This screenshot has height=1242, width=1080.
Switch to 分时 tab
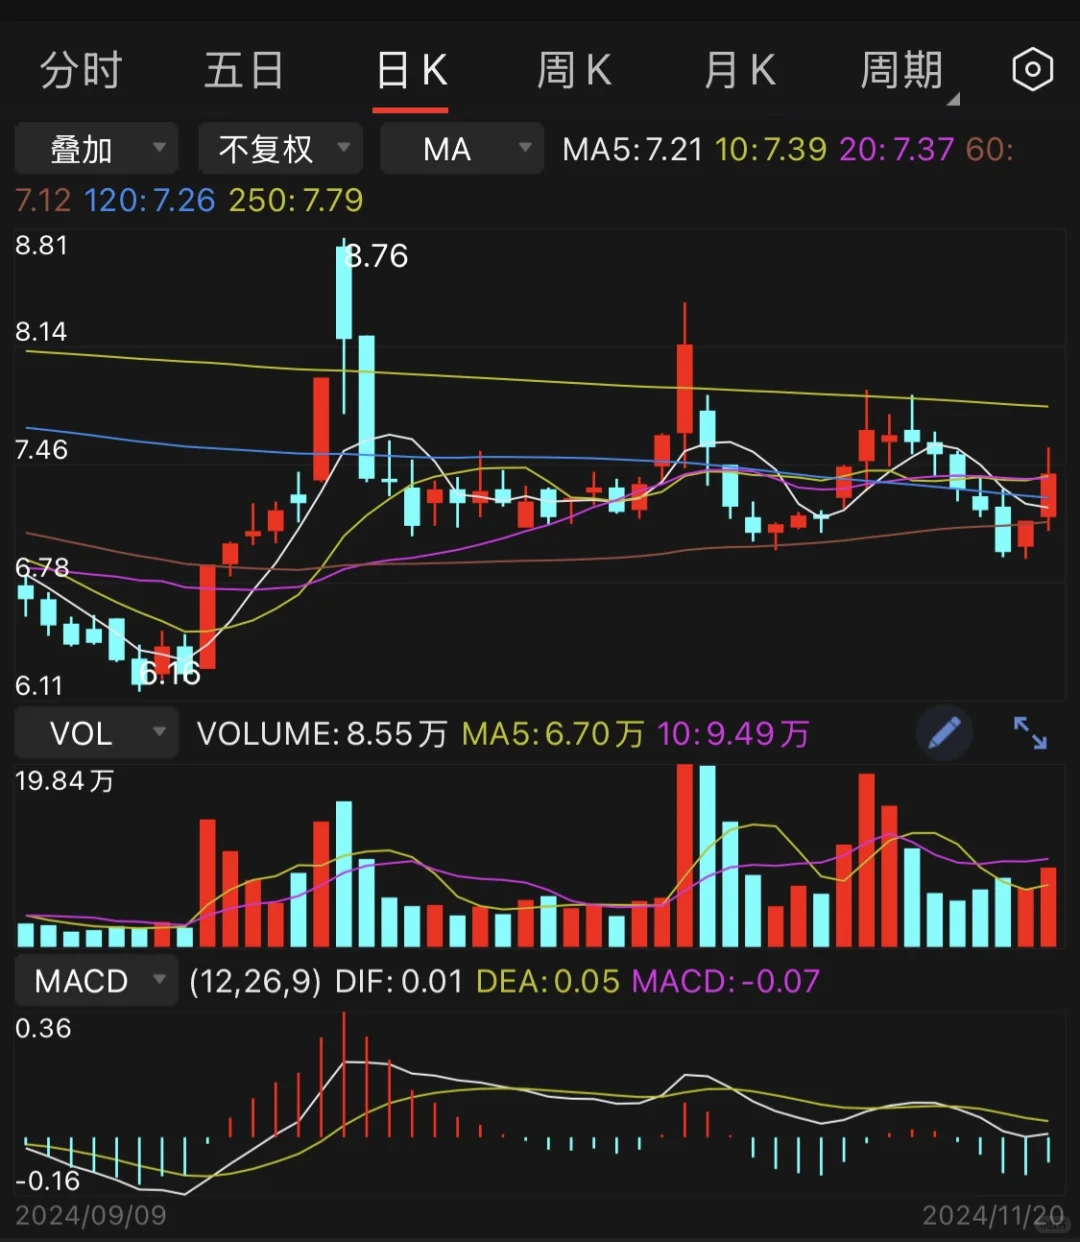[81, 71]
